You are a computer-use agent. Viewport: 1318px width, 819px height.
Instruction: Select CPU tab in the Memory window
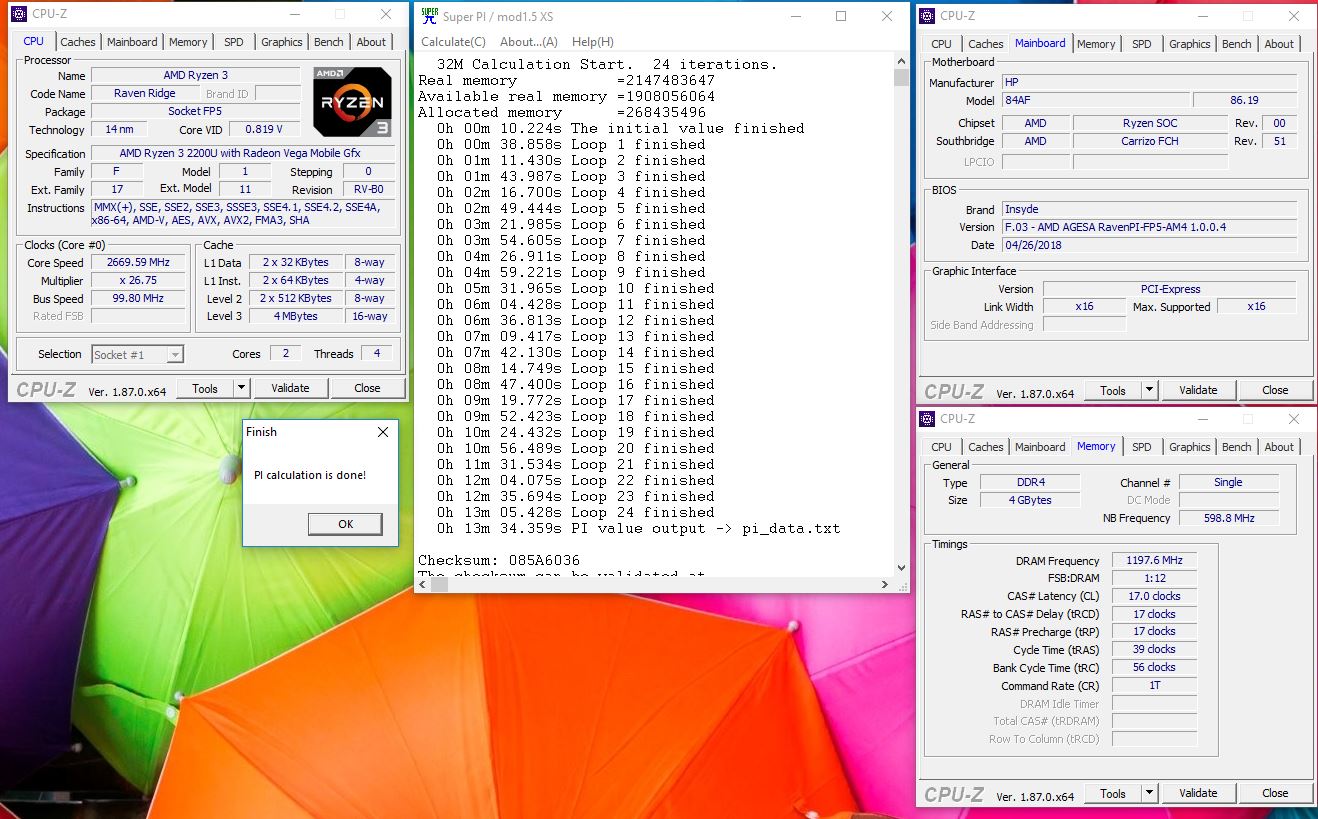(941, 447)
